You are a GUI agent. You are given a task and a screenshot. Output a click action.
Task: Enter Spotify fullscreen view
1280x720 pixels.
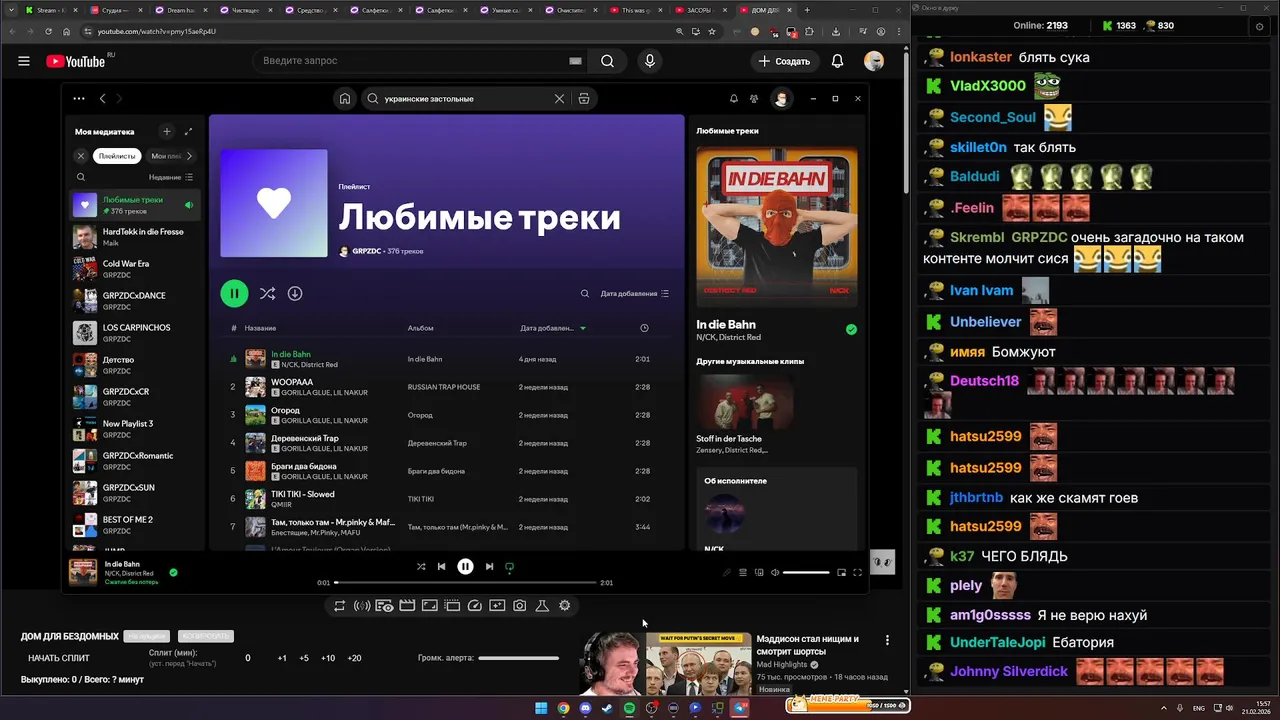coord(857,572)
